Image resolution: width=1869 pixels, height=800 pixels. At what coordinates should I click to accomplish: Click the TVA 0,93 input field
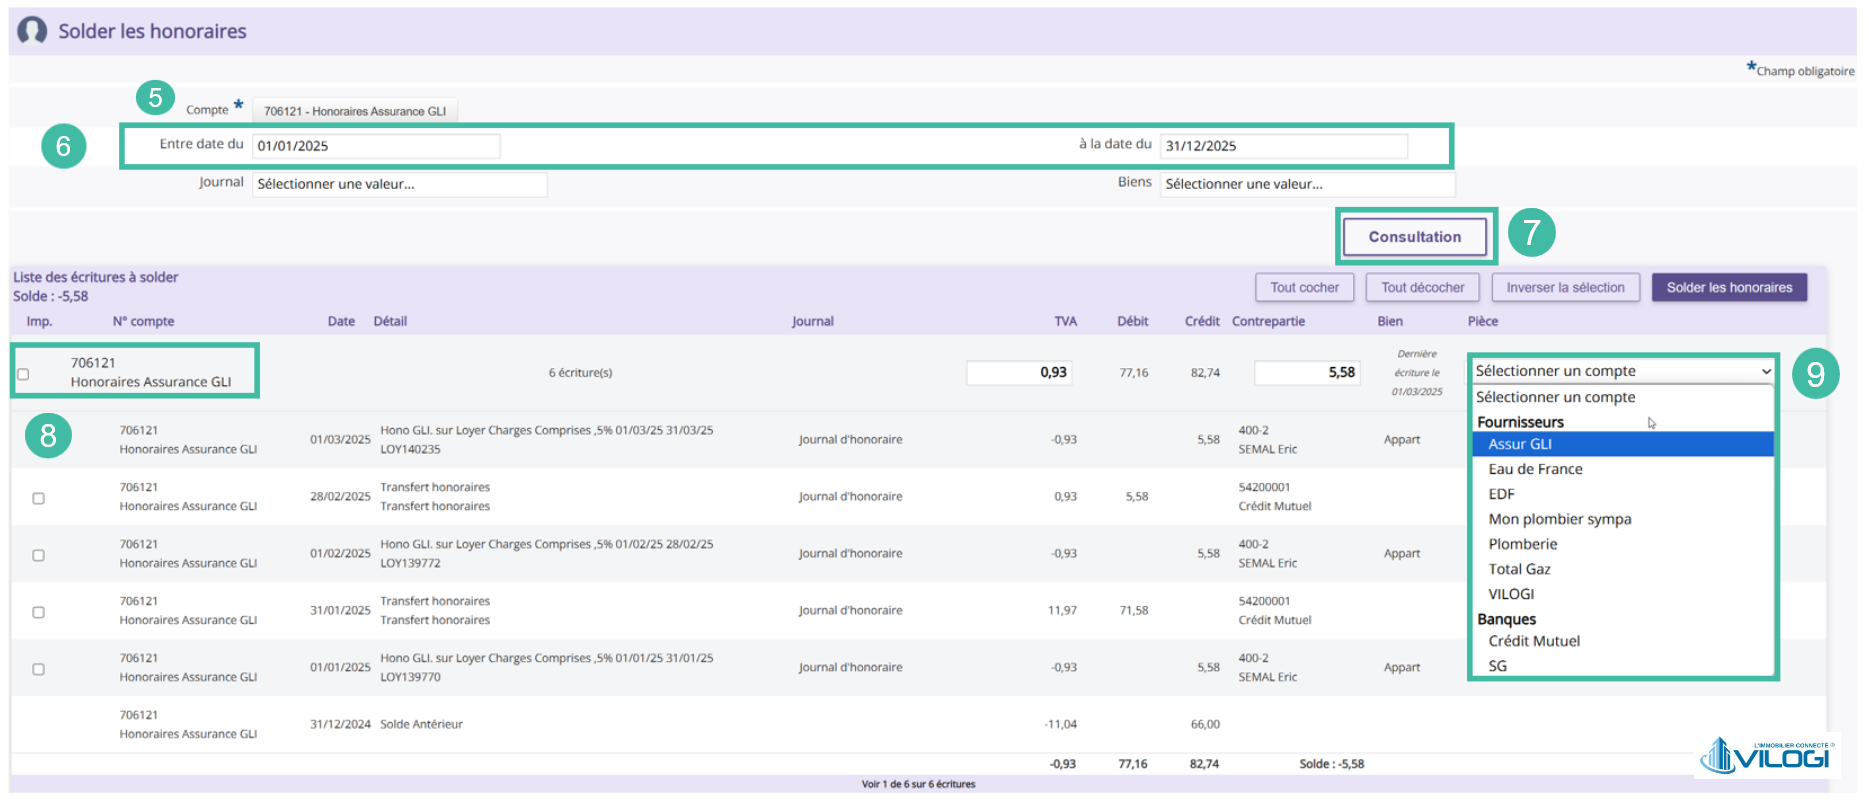[1019, 373]
